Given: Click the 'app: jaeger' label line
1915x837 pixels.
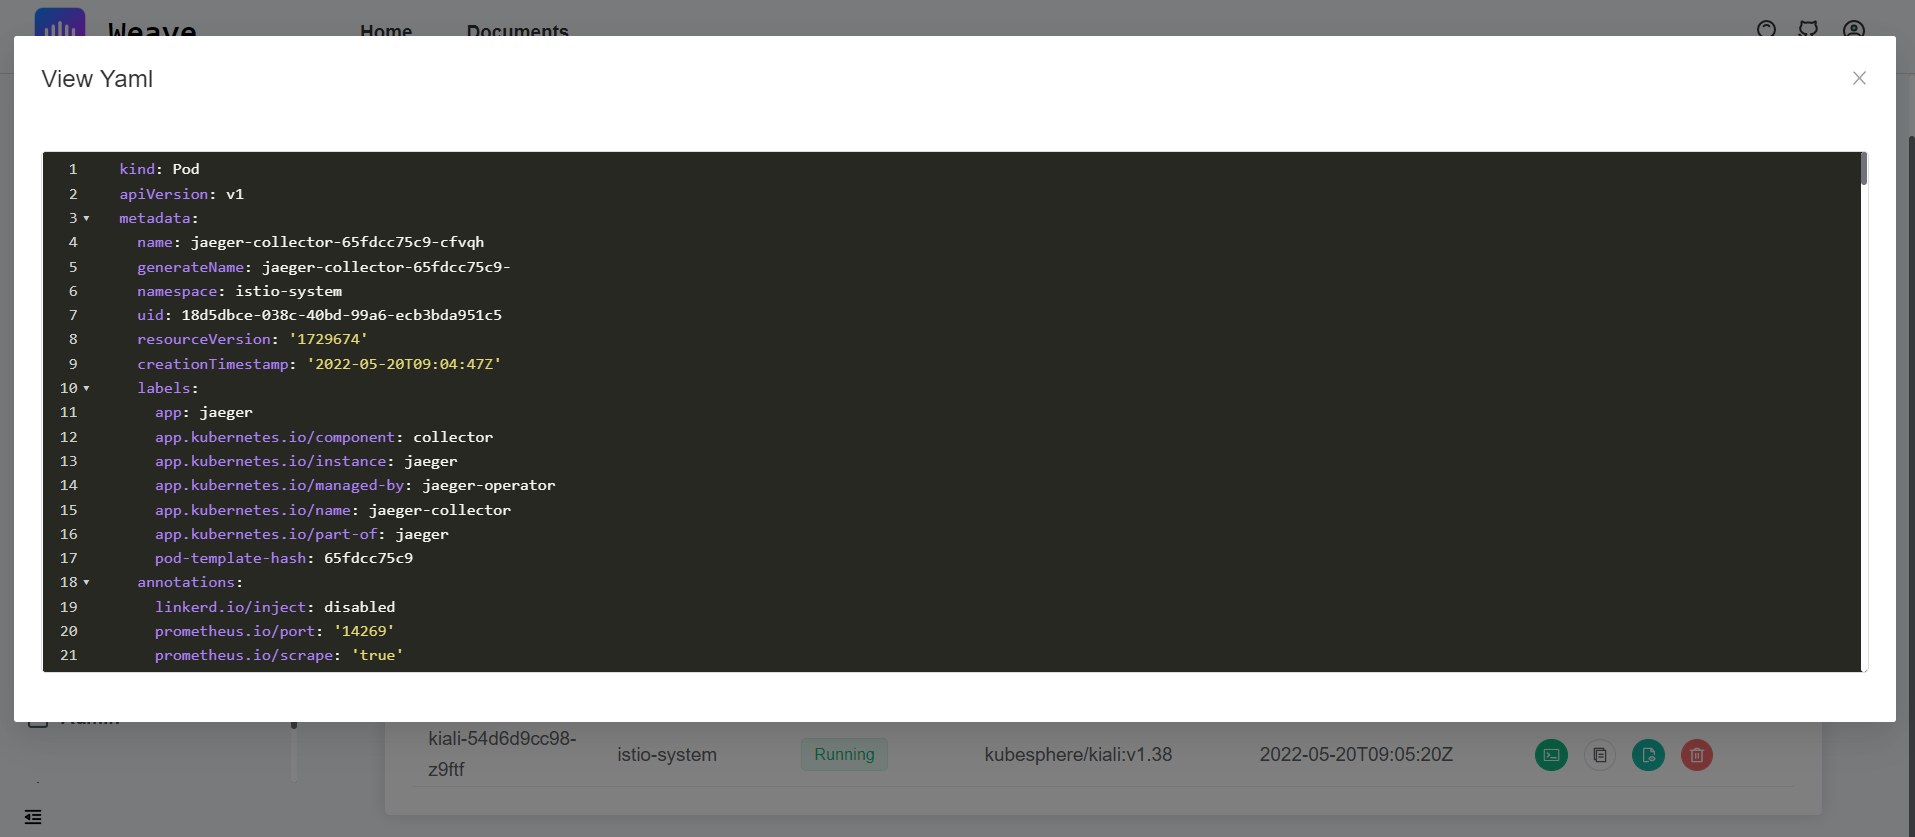Looking at the screenshot, I should (x=203, y=412).
